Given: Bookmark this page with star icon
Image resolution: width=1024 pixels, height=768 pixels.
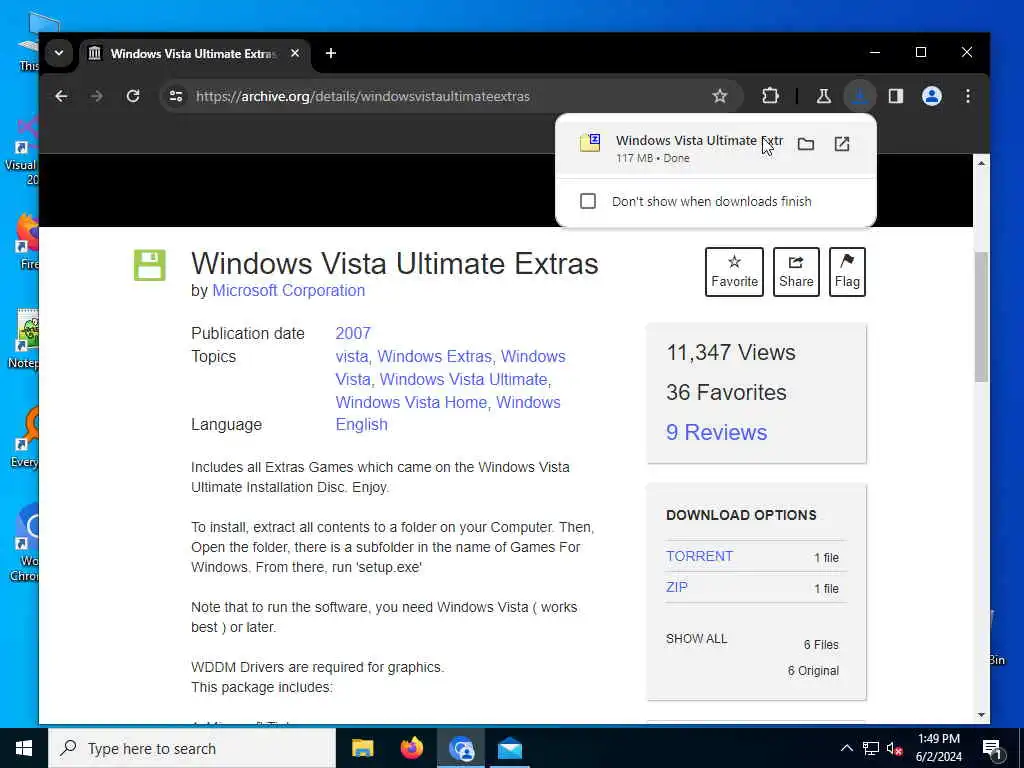Looking at the screenshot, I should pos(719,96).
